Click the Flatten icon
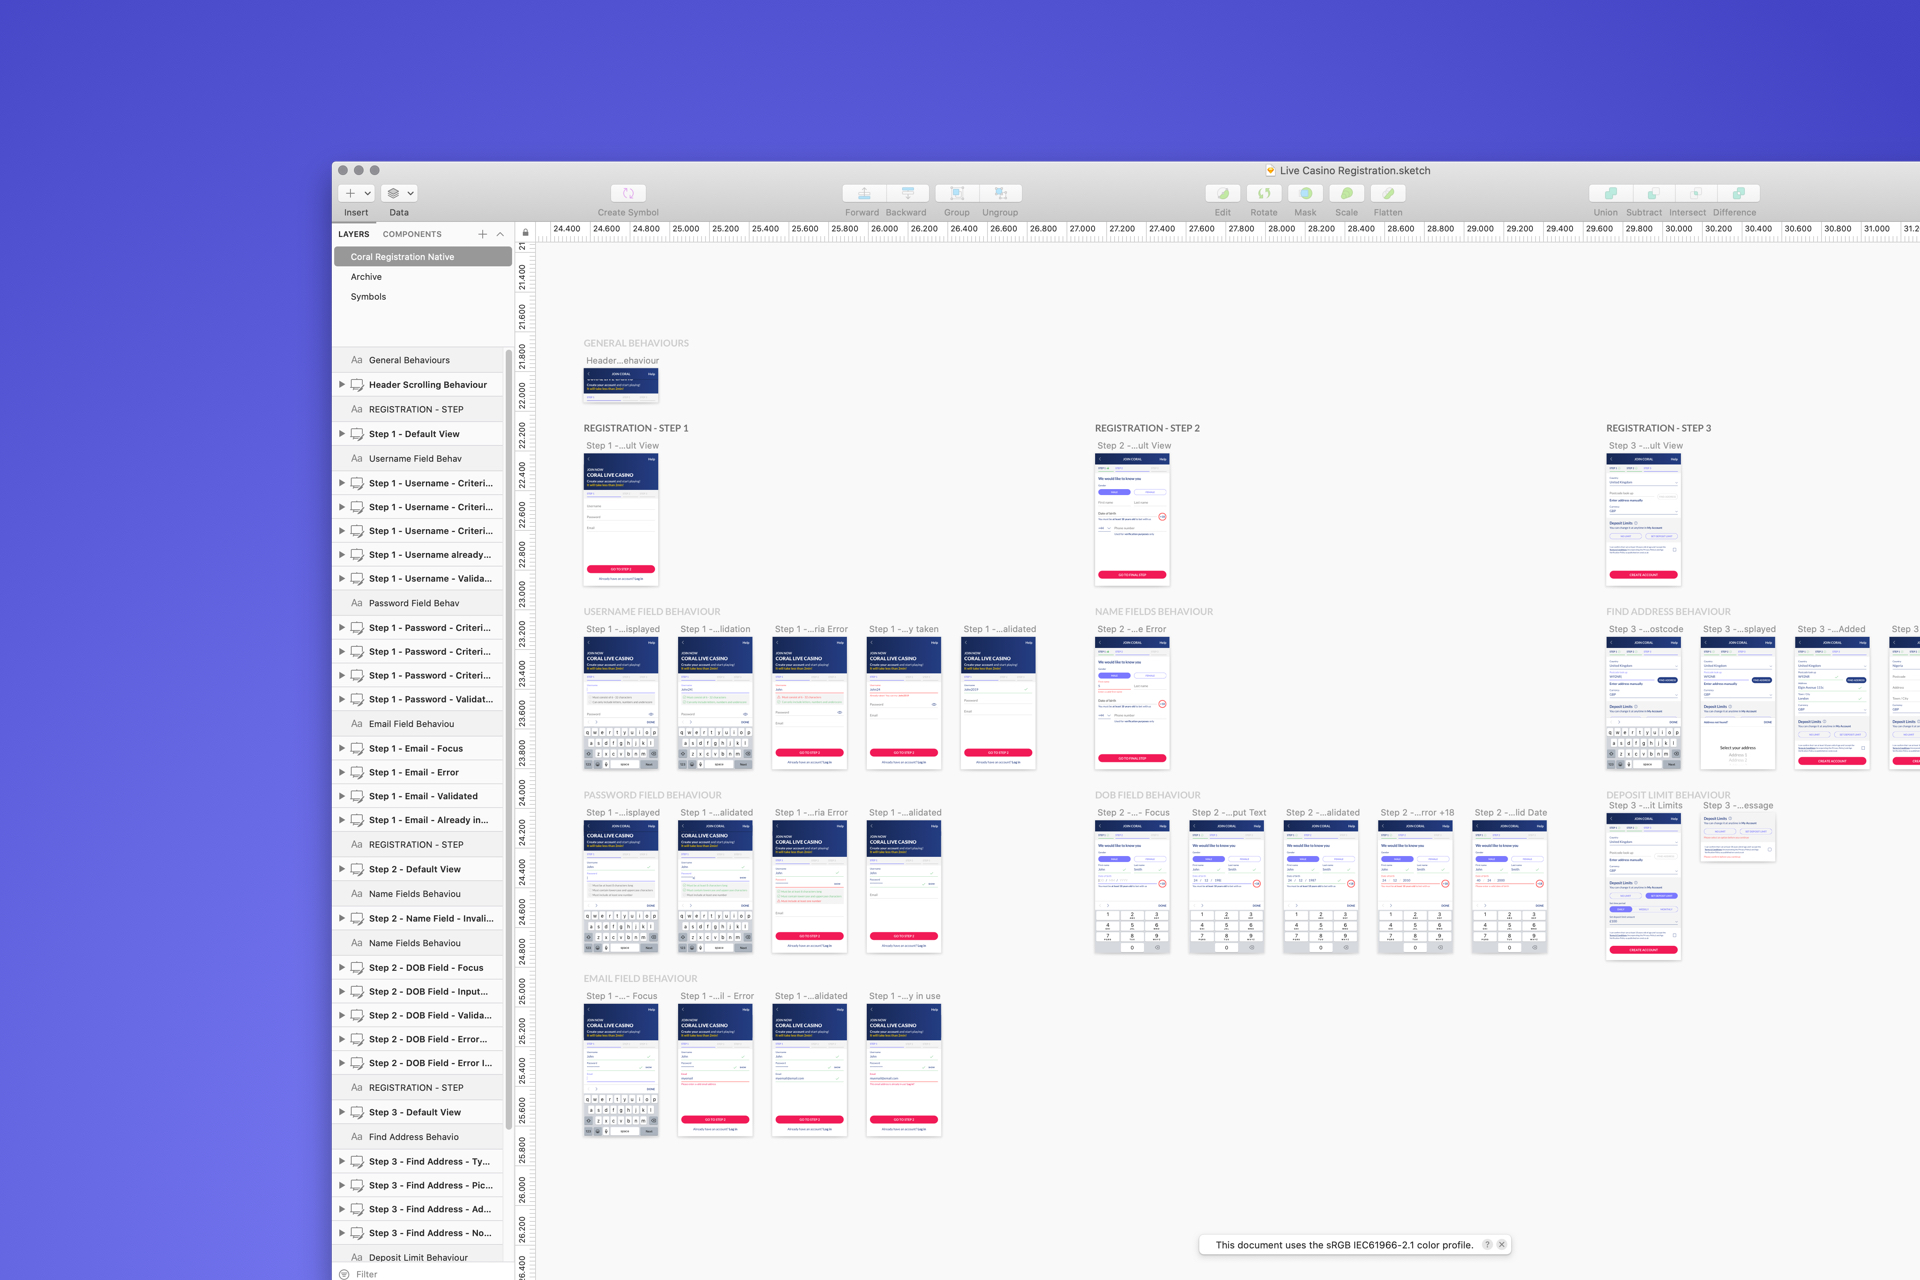Screen dimensions: 1920x1280 [x=1388, y=193]
